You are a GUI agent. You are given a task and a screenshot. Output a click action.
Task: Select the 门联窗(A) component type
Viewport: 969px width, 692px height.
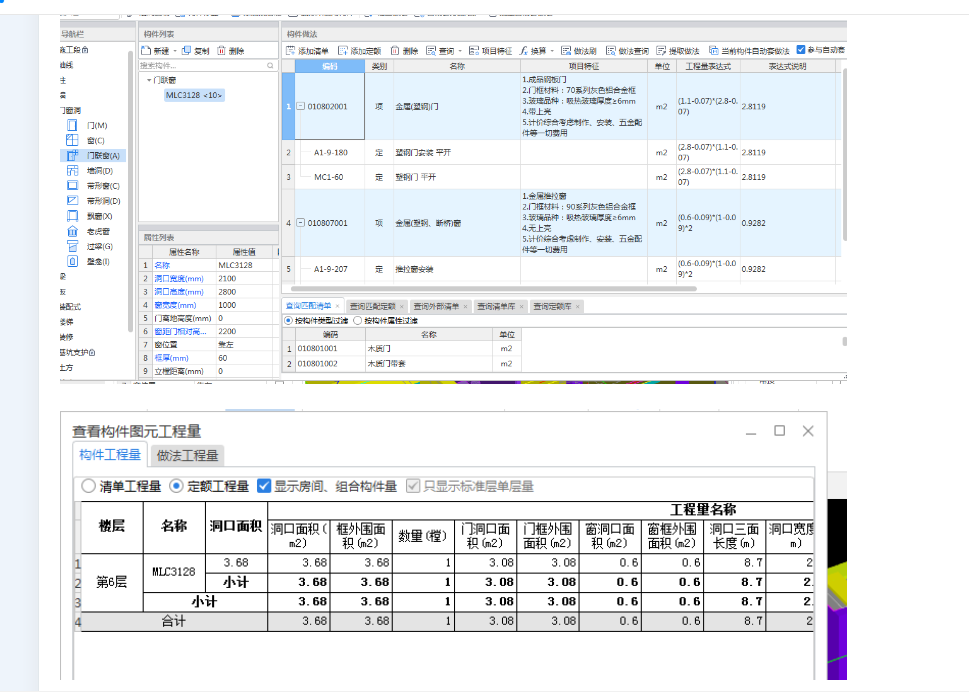tap(93, 156)
